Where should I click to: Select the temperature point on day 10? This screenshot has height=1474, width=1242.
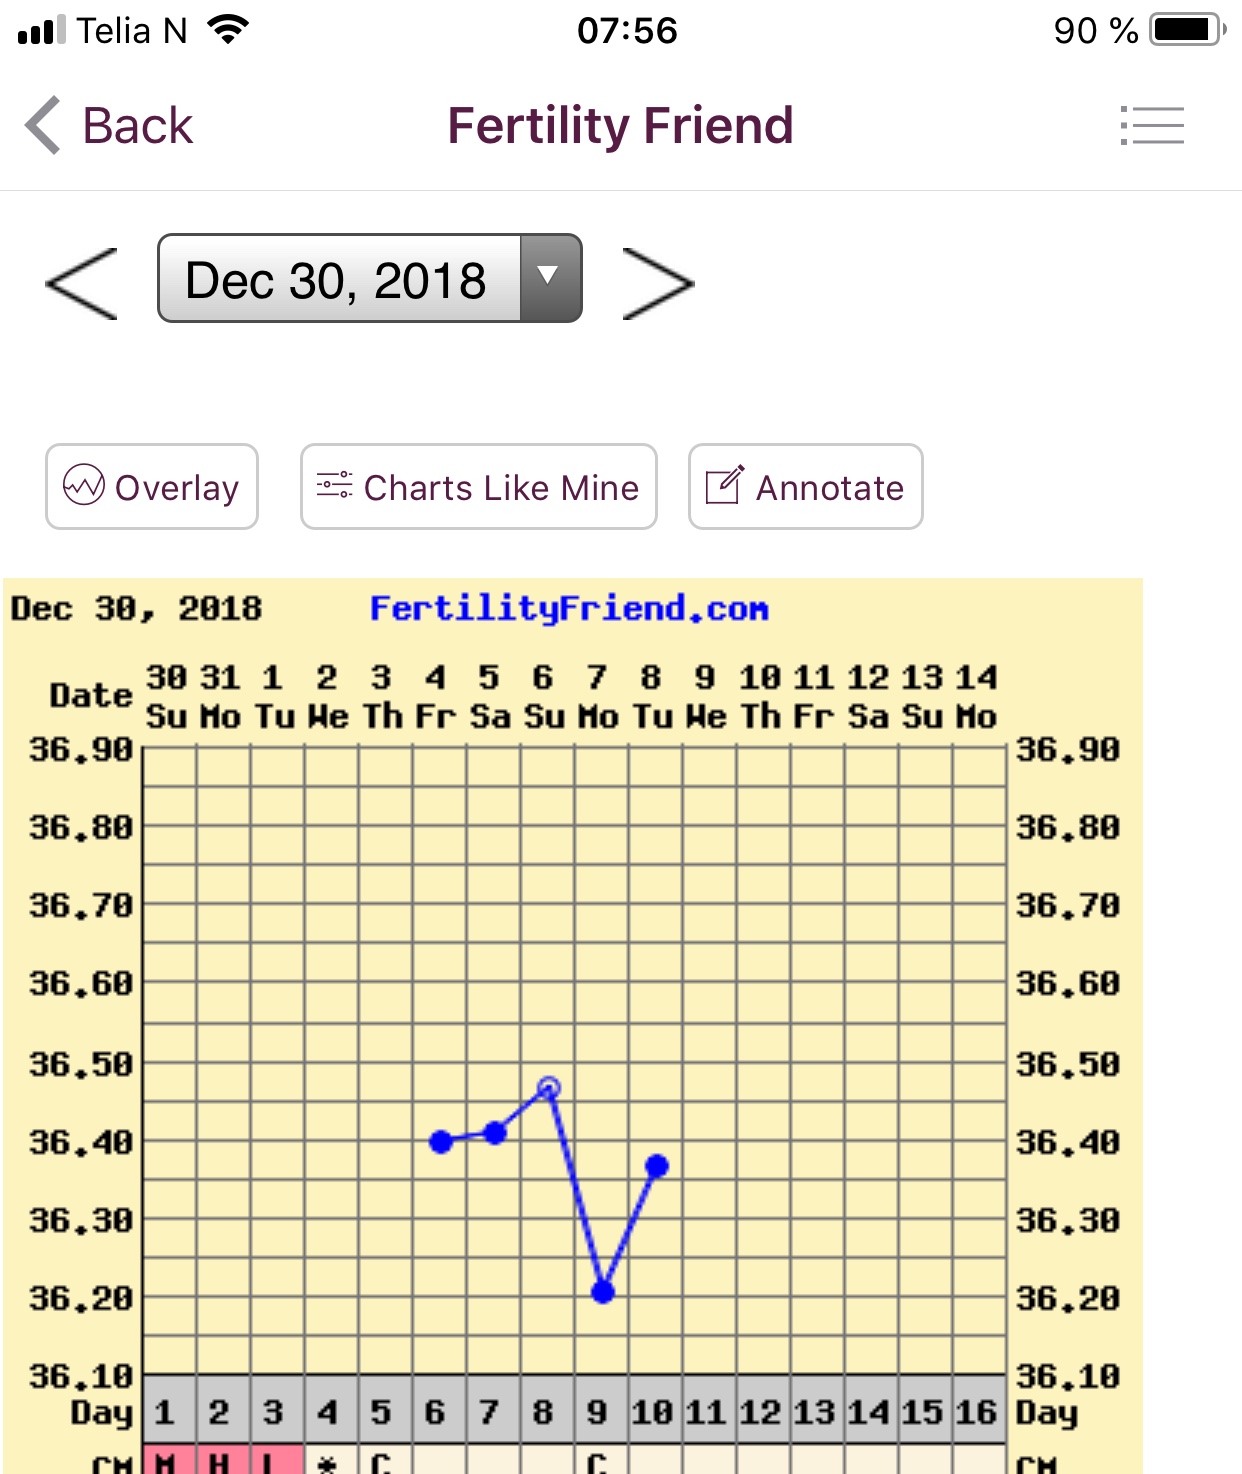tap(657, 1166)
